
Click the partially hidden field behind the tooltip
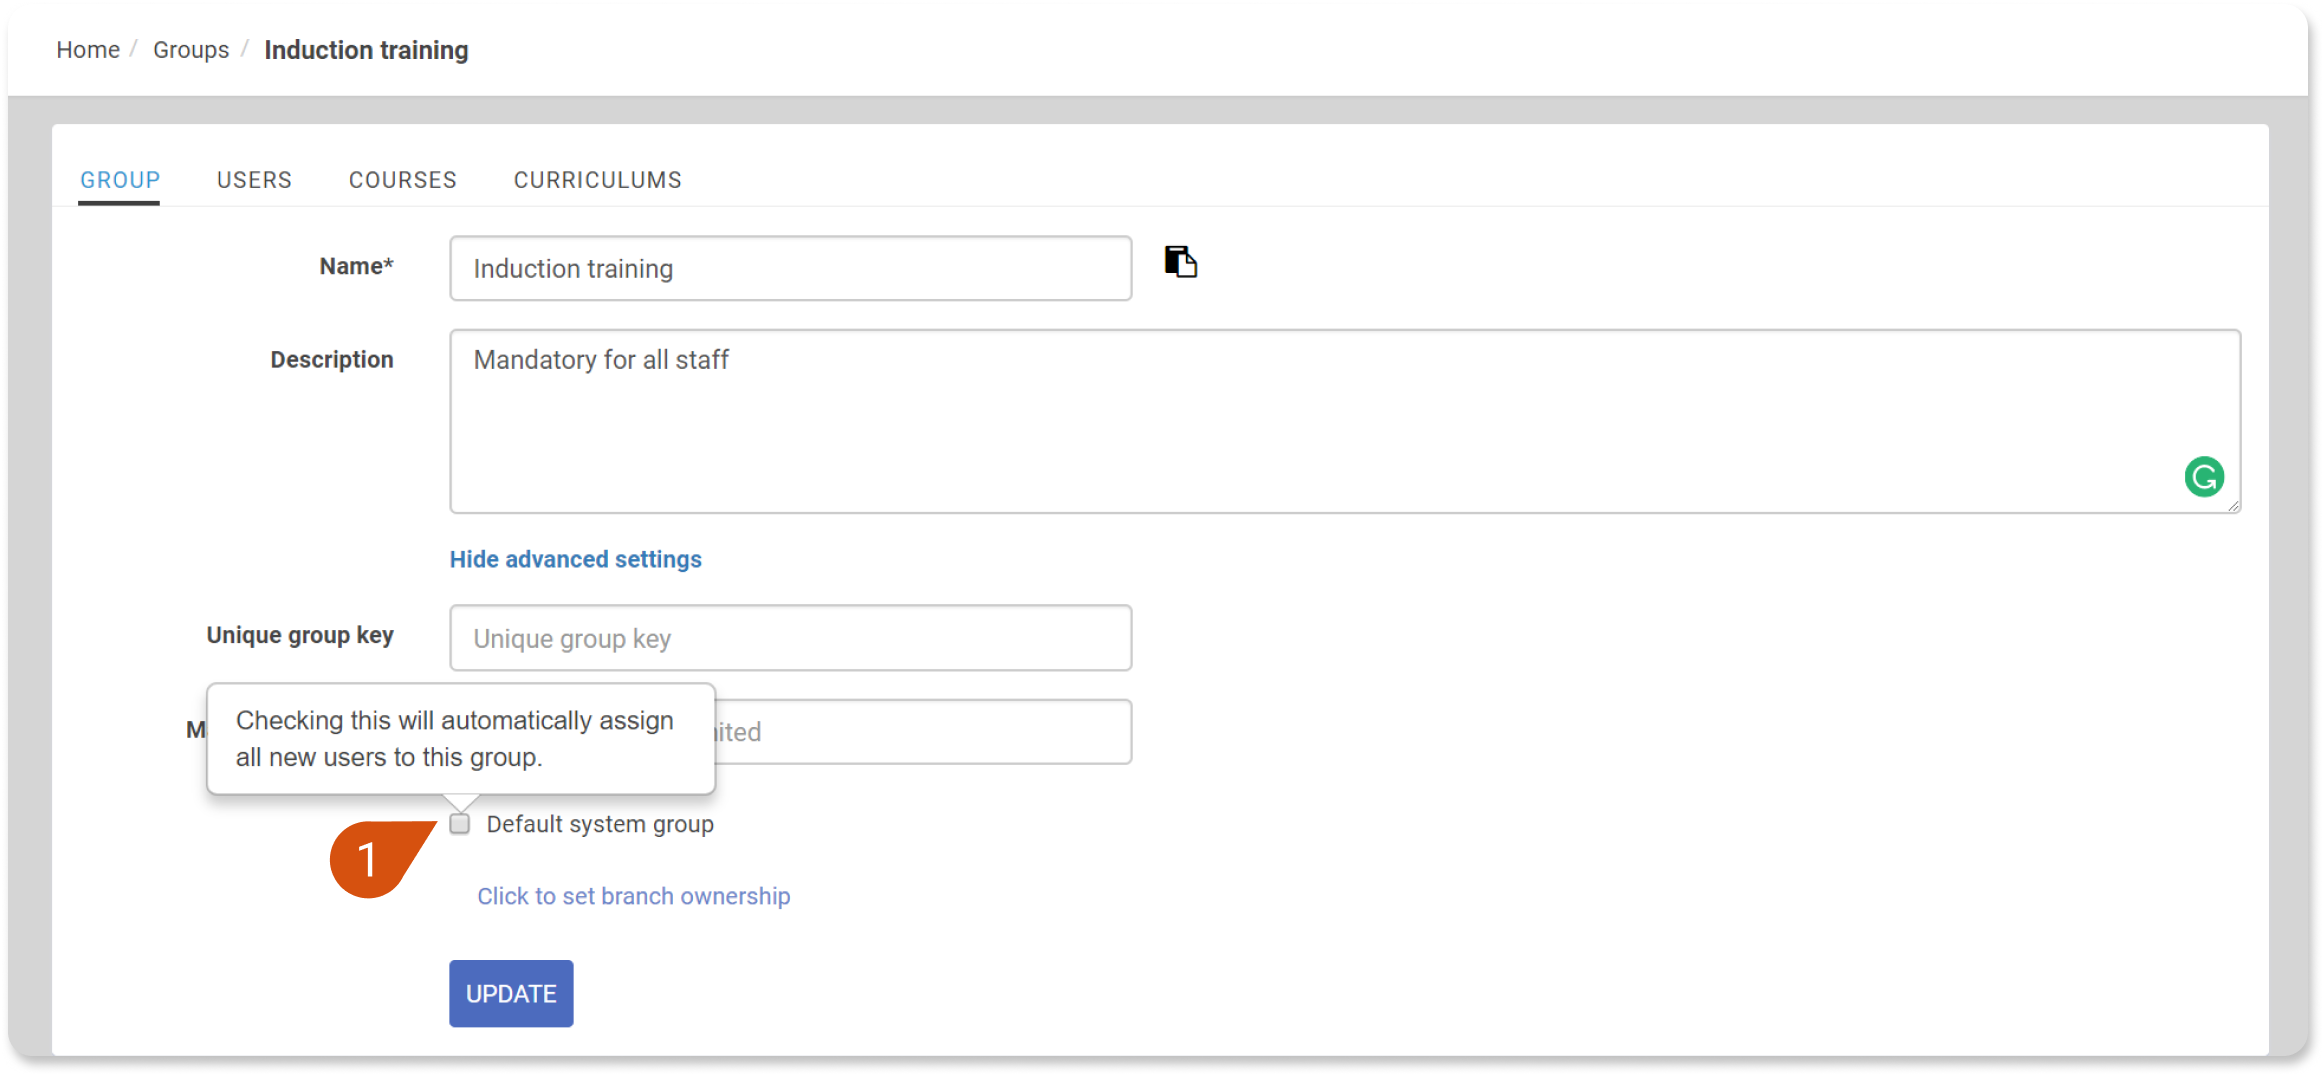pos(920,732)
